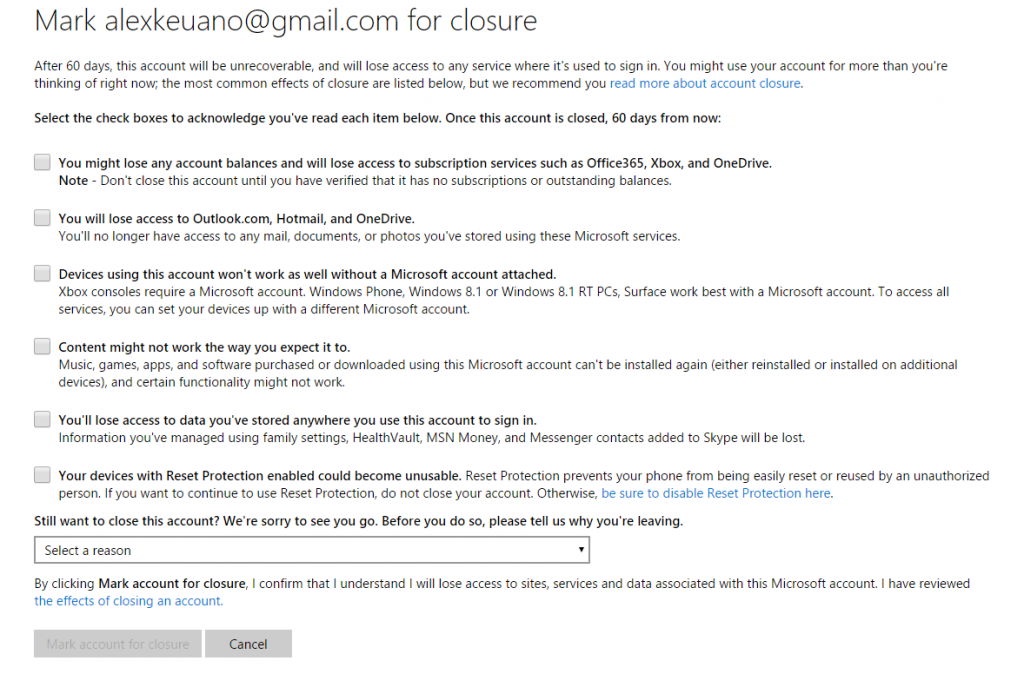This screenshot has height=674, width=1024.
Task: Check the 'Content might not work' checkbox
Action: (x=42, y=346)
